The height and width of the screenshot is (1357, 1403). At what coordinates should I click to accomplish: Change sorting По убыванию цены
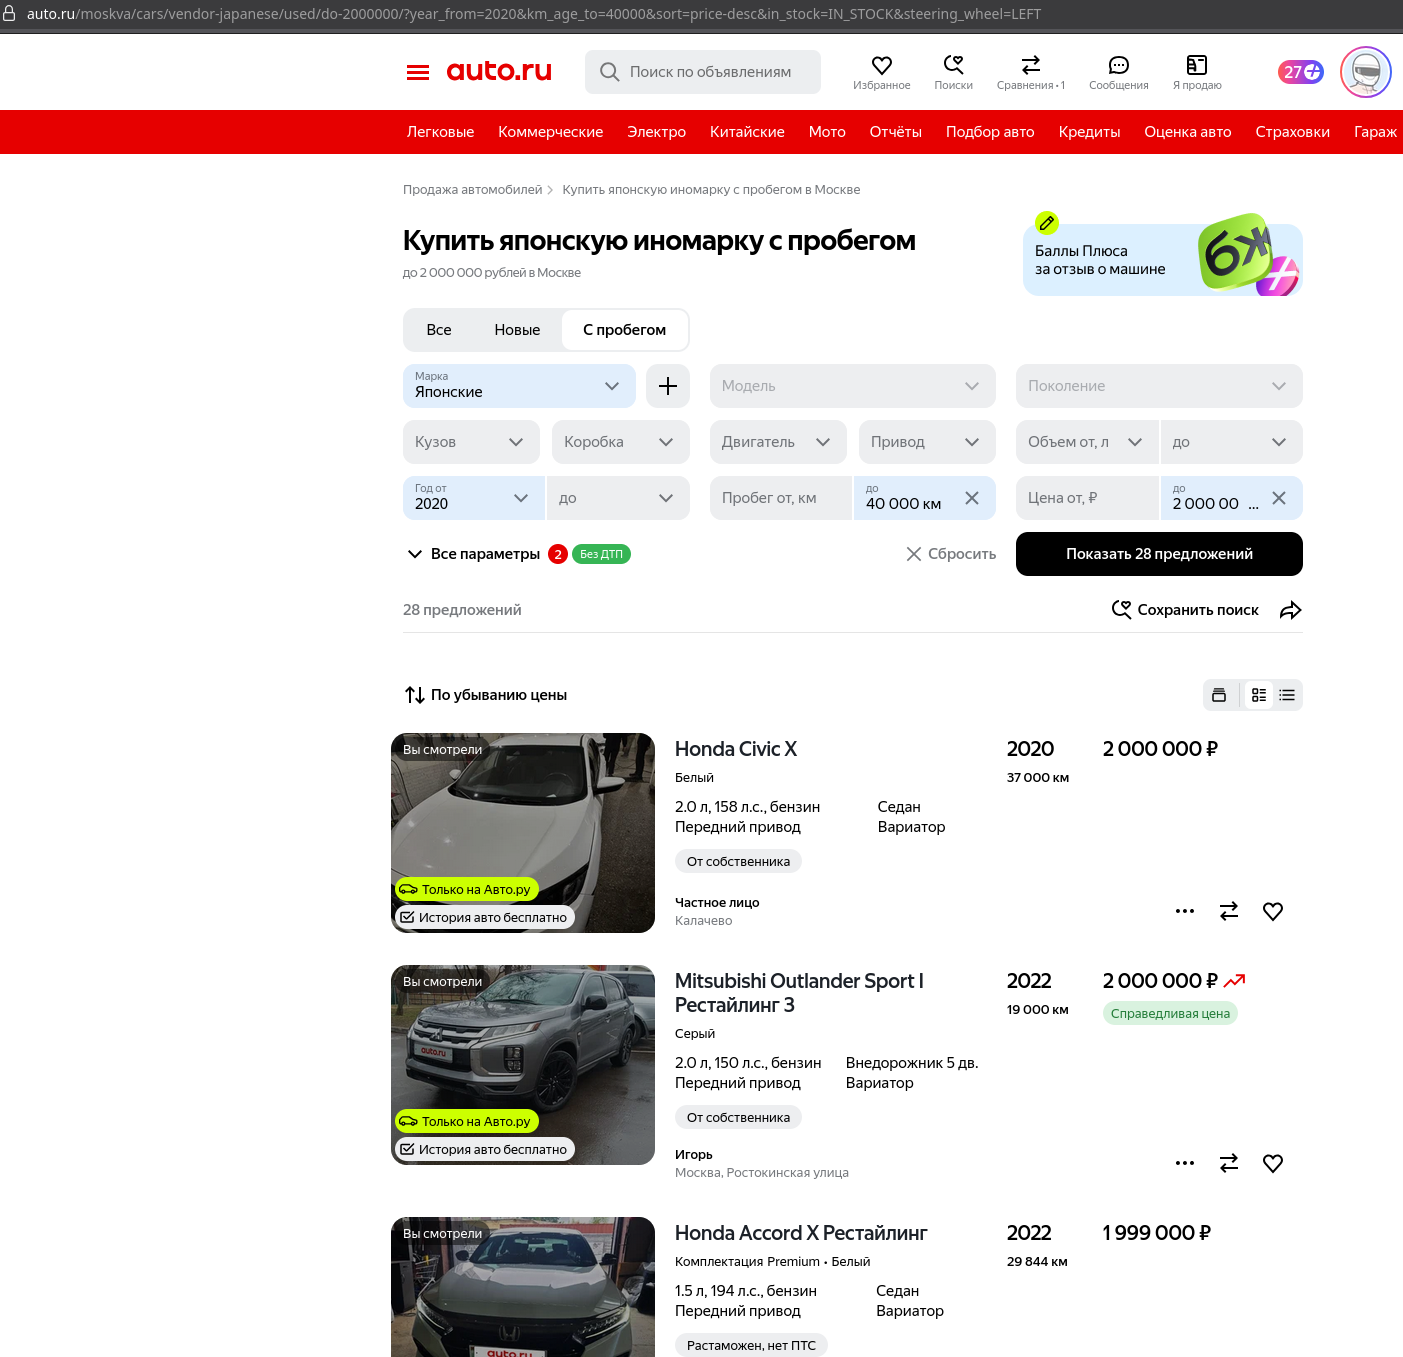click(x=486, y=695)
